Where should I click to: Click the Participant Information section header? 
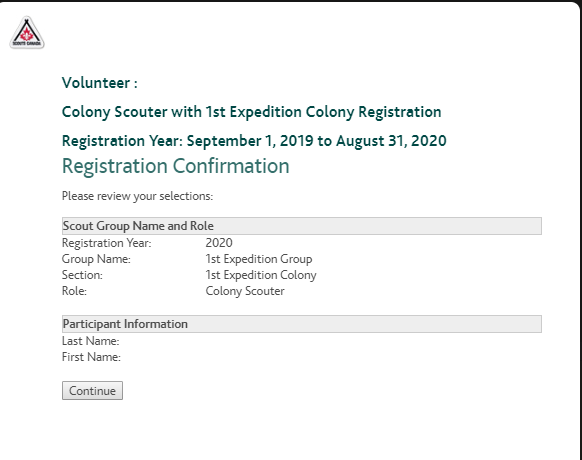(x=302, y=324)
